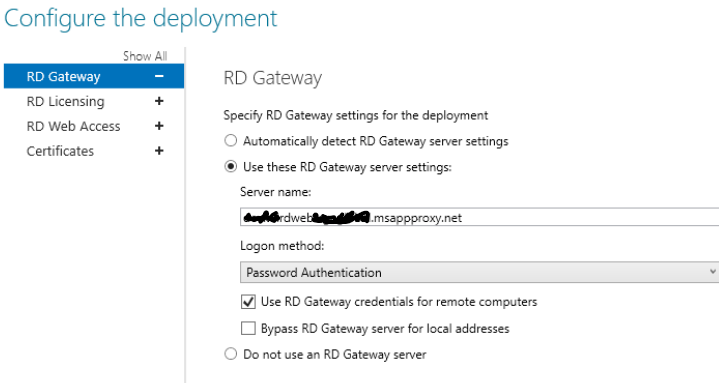The image size is (719, 383).
Task: Expand RD Licensing plus icon
Action: 159,101
